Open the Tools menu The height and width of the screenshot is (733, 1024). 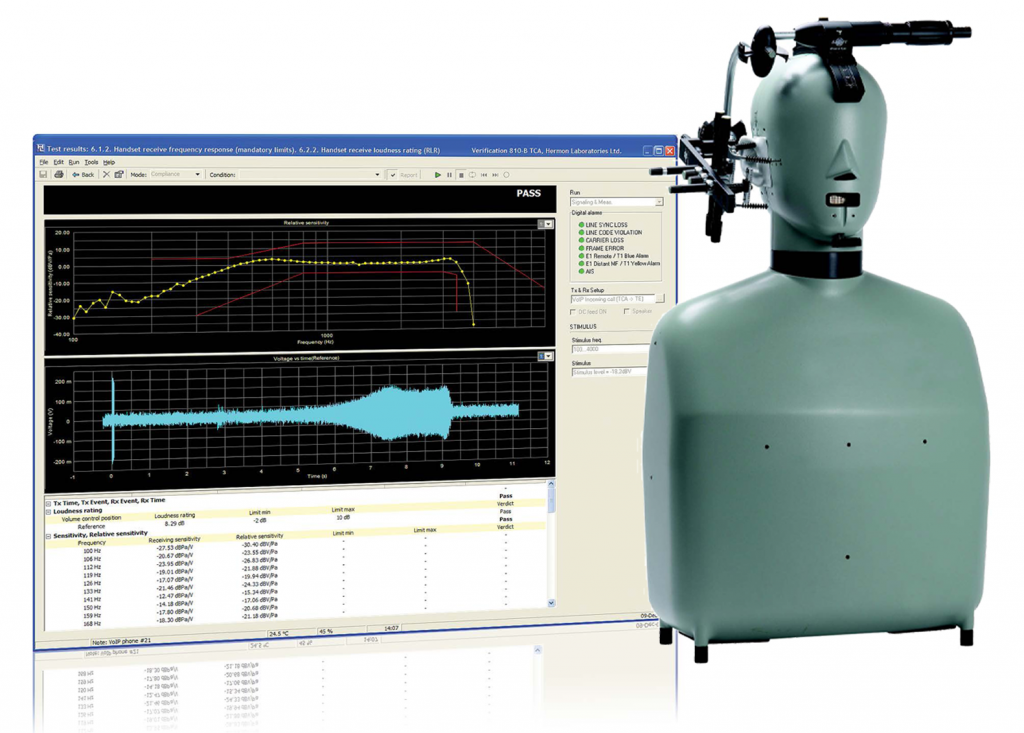coord(91,162)
